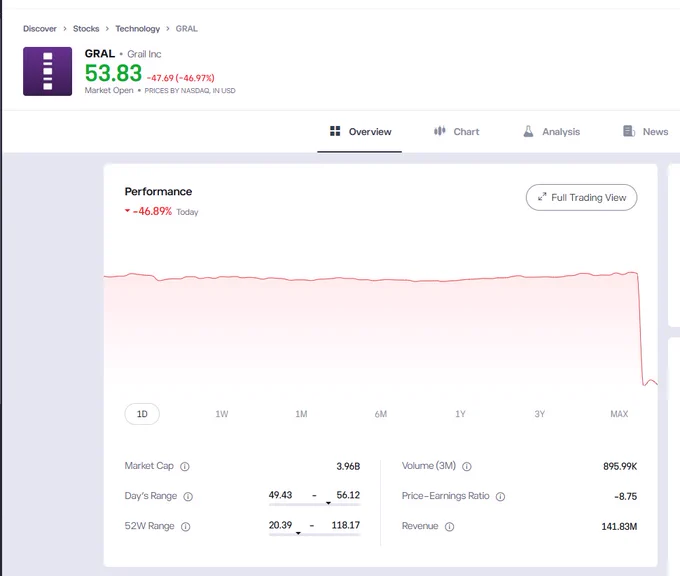Open Full Trading View

click(x=582, y=197)
